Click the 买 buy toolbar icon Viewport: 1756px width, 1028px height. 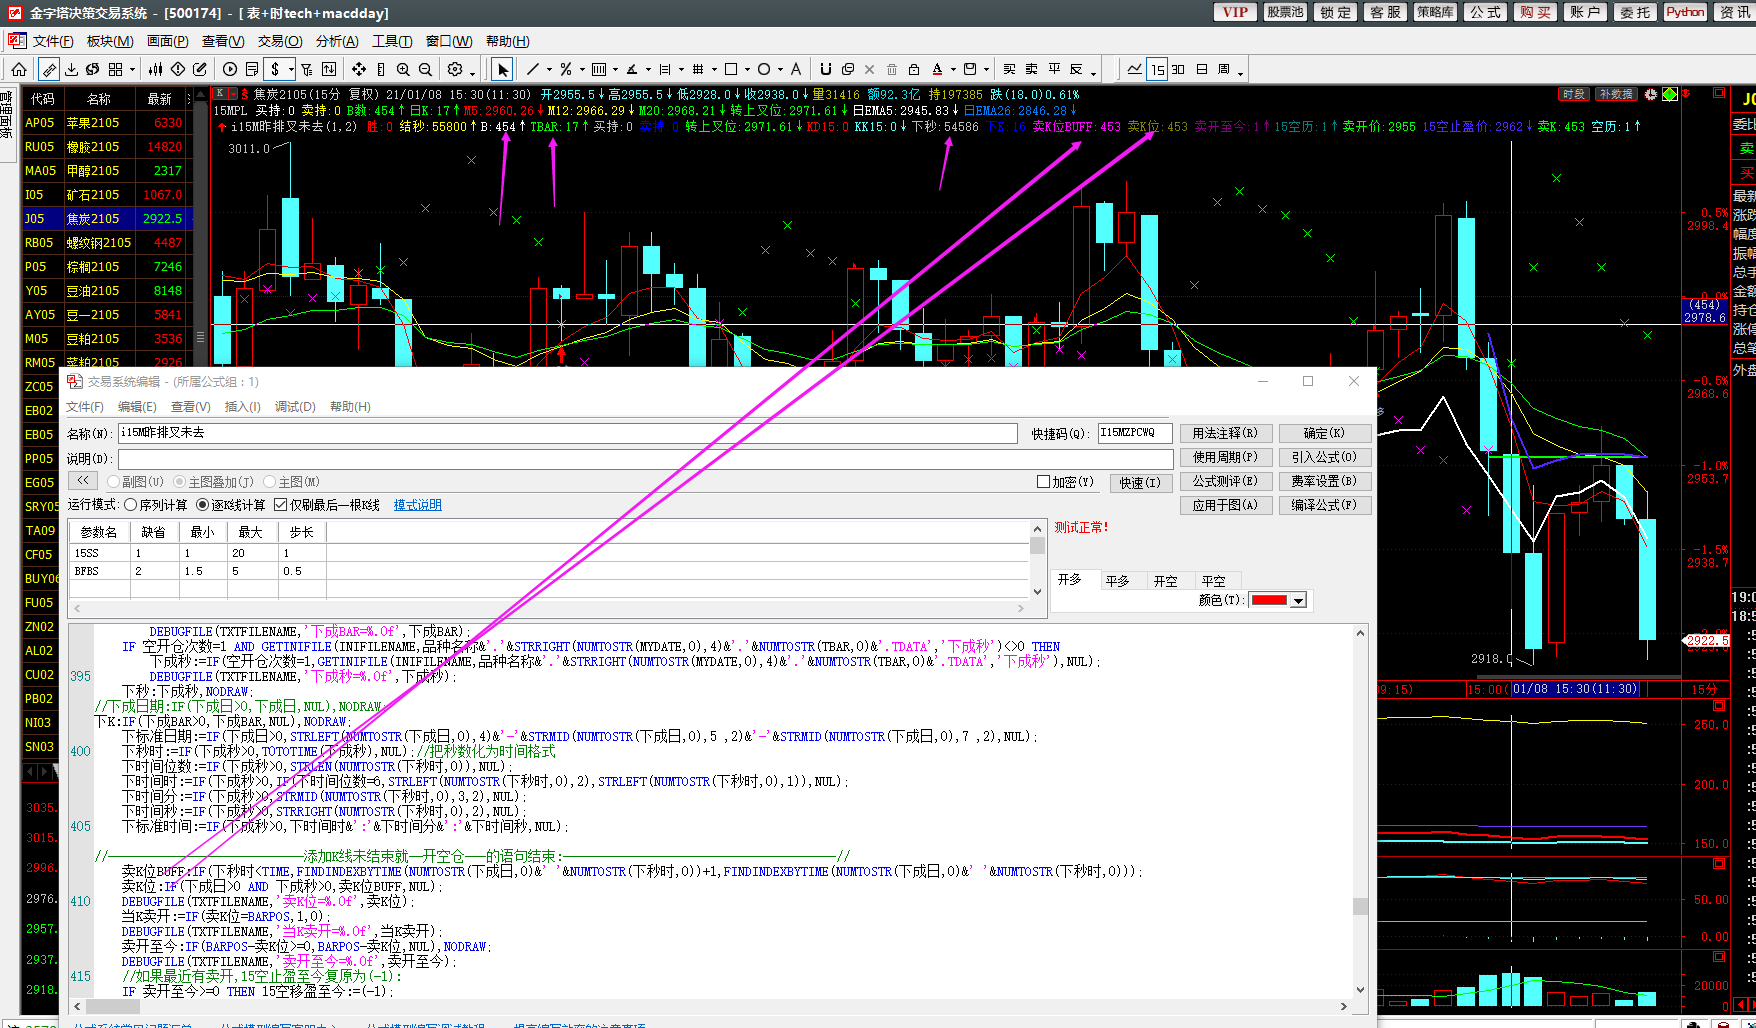pyautogui.click(x=1009, y=69)
